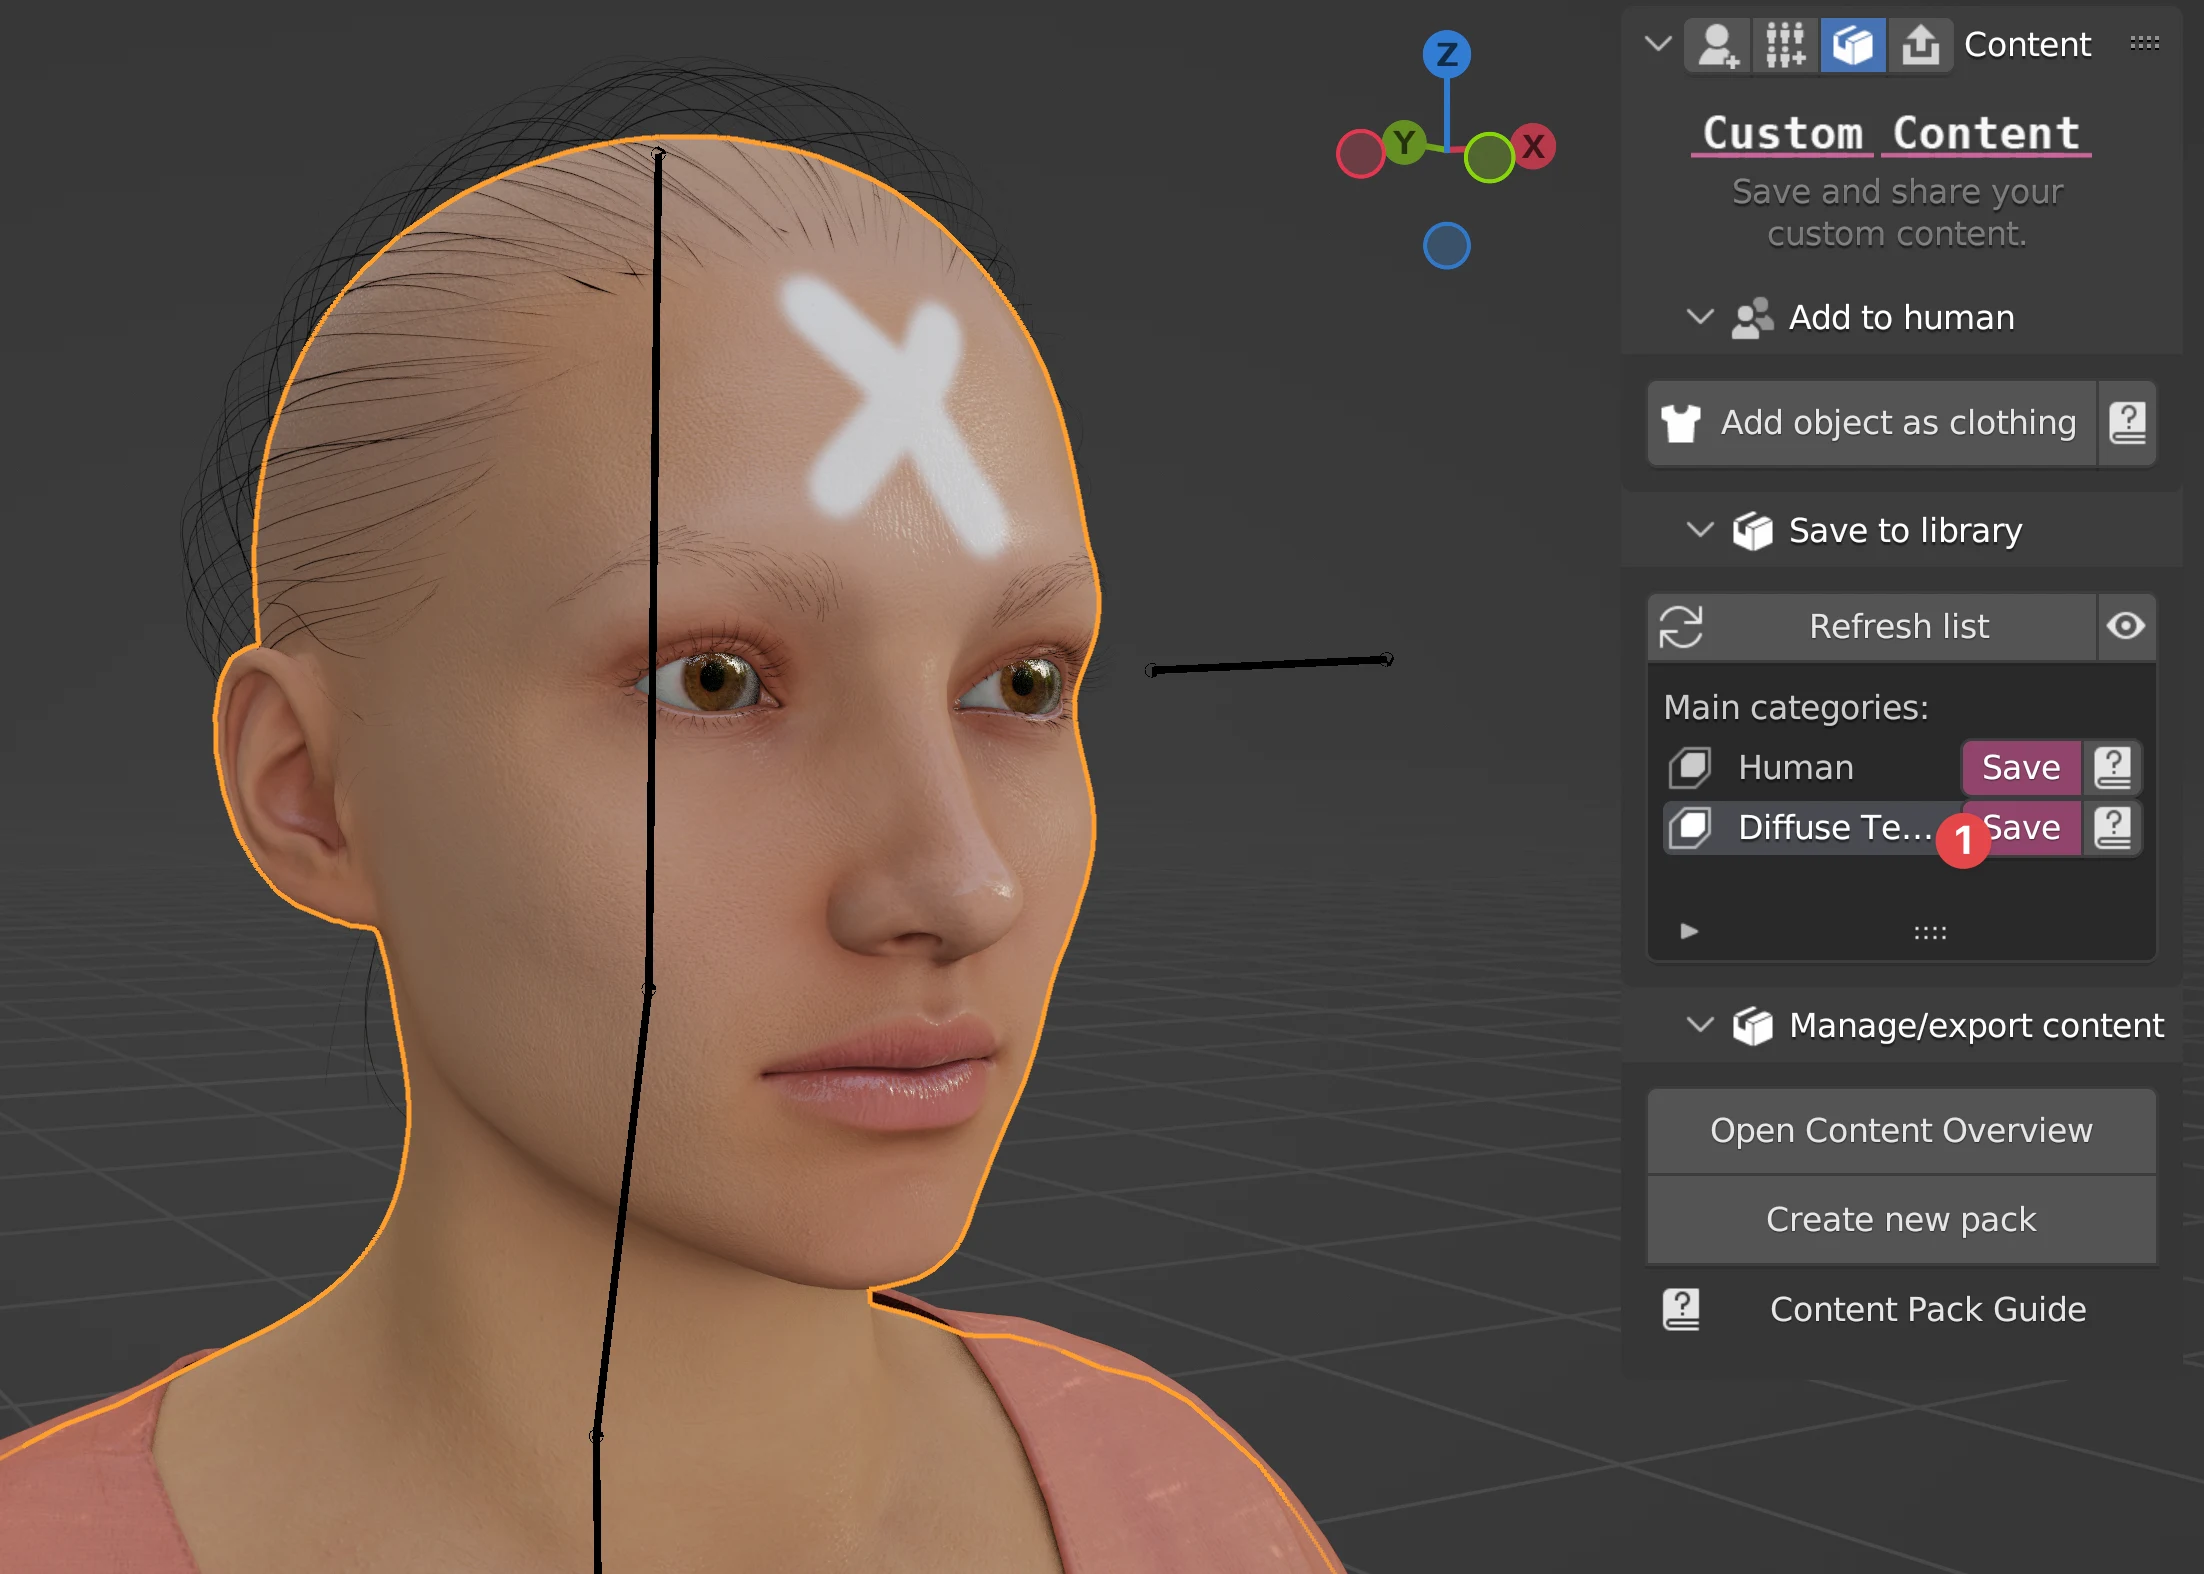Image resolution: width=2204 pixels, height=1574 pixels.
Task: Select the active Content box tab icon
Action: [x=1853, y=45]
